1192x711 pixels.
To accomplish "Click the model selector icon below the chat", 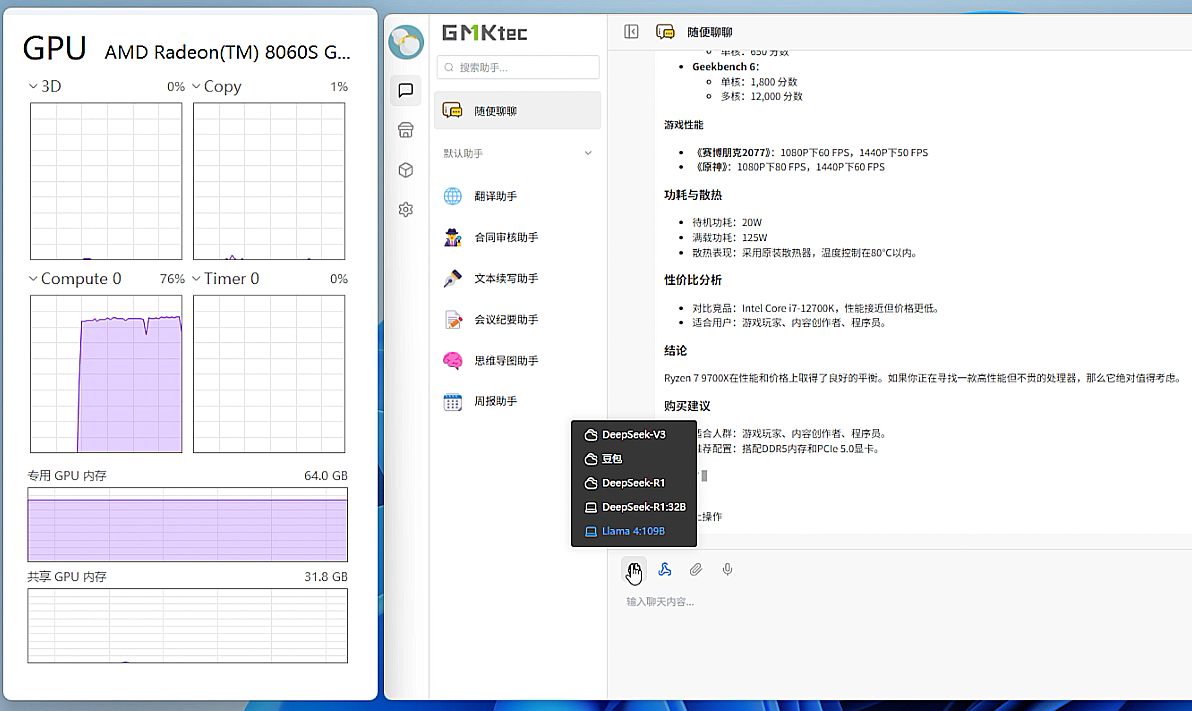I will [633, 570].
